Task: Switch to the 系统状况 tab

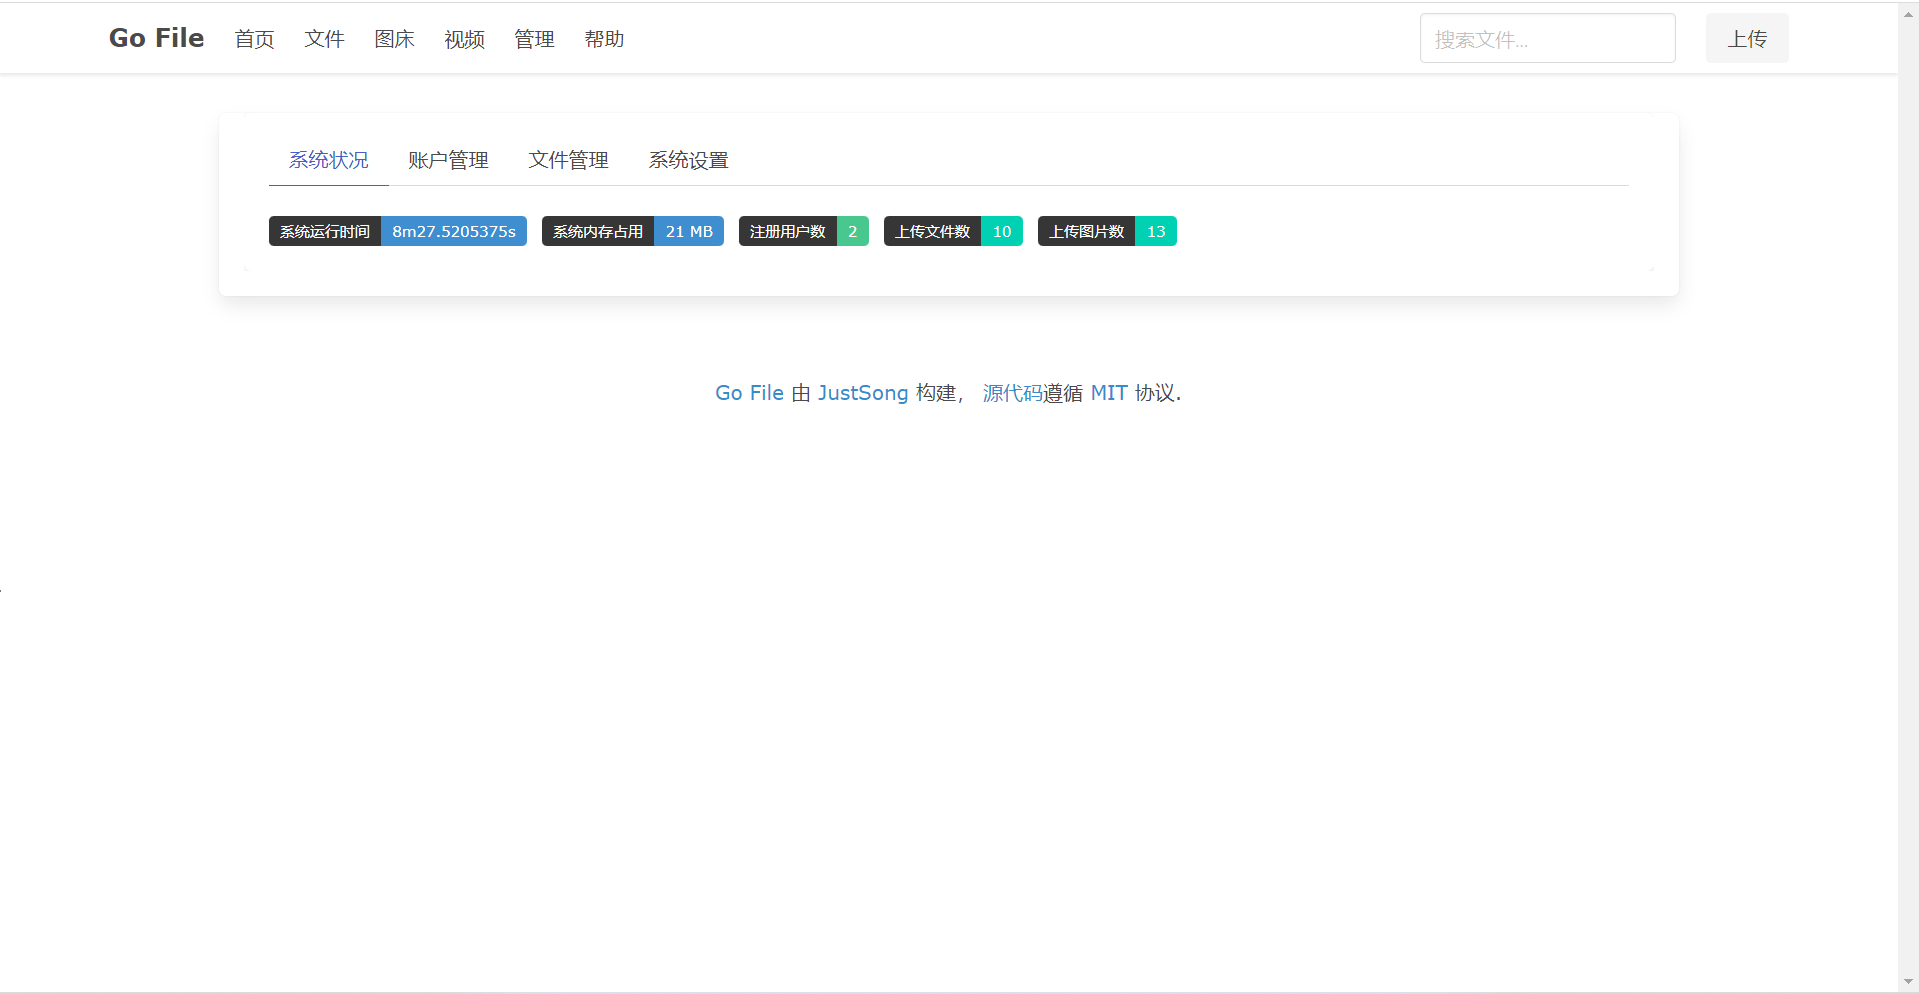Action: tap(328, 160)
